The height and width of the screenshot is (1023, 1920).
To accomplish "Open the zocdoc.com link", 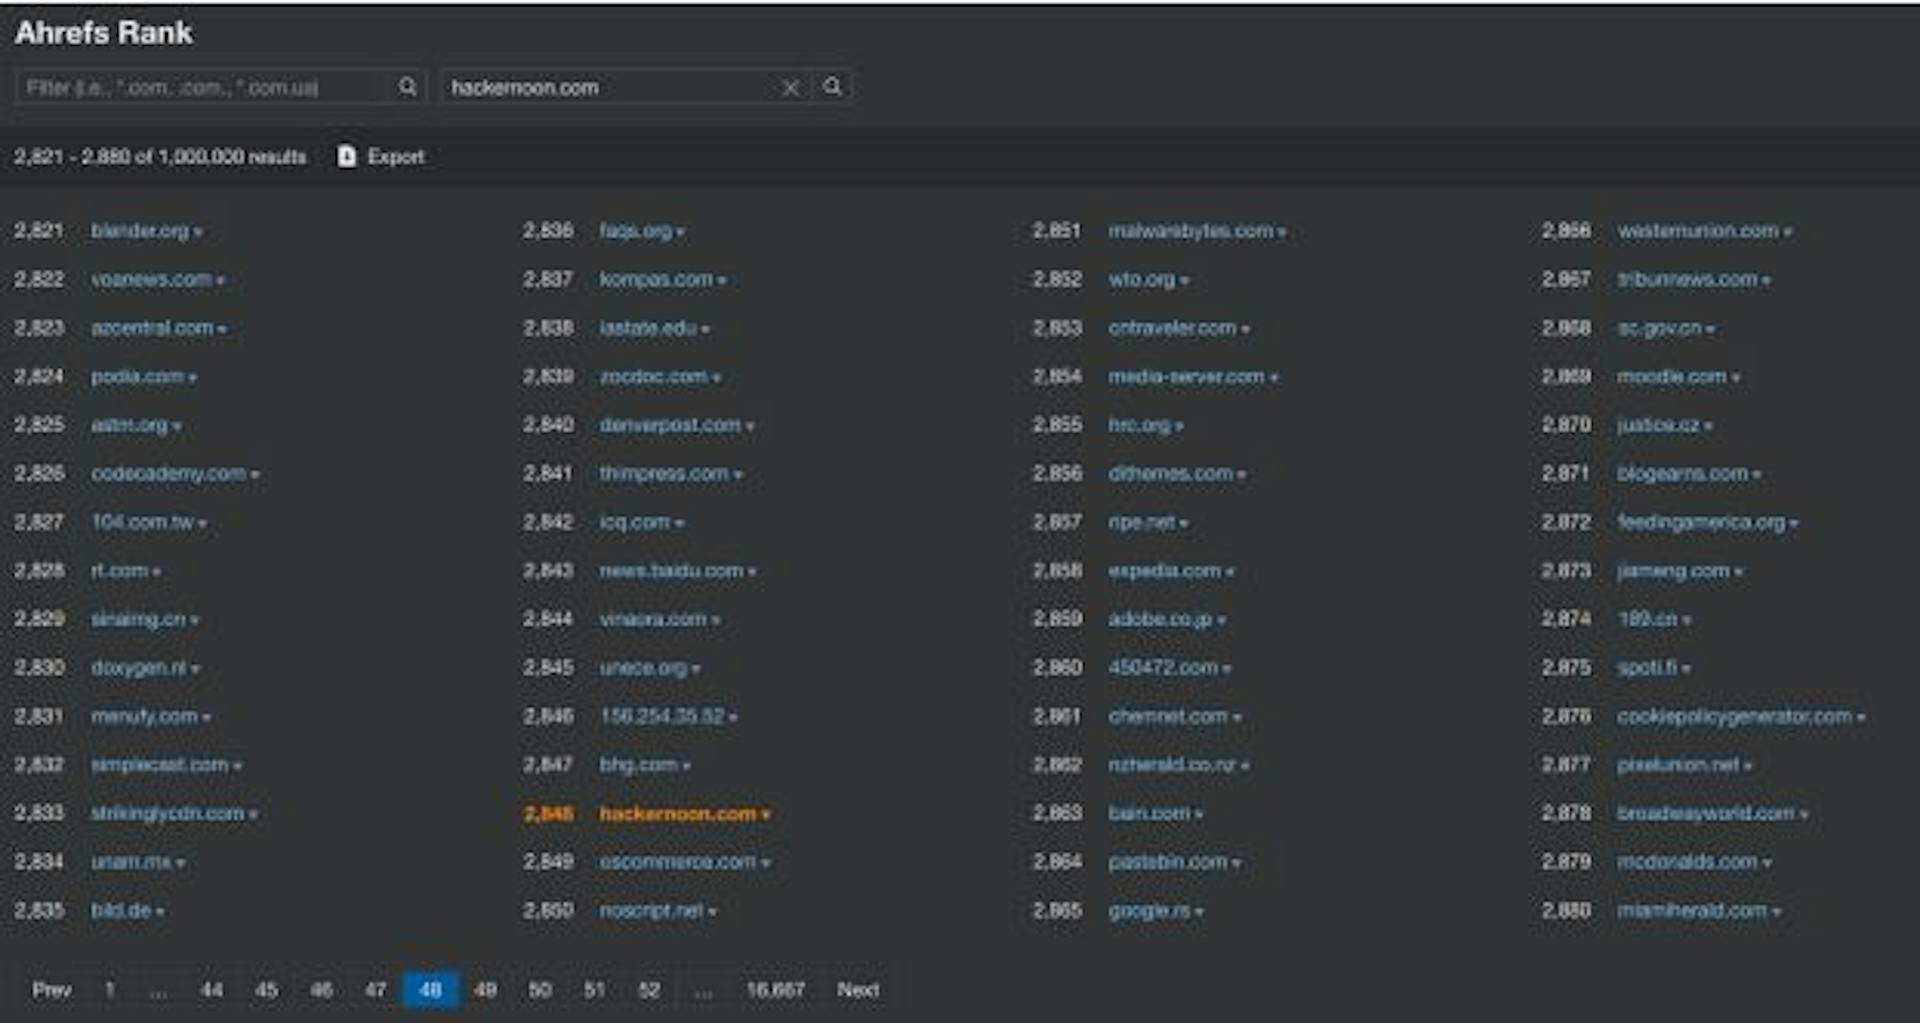I will tap(654, 377).
